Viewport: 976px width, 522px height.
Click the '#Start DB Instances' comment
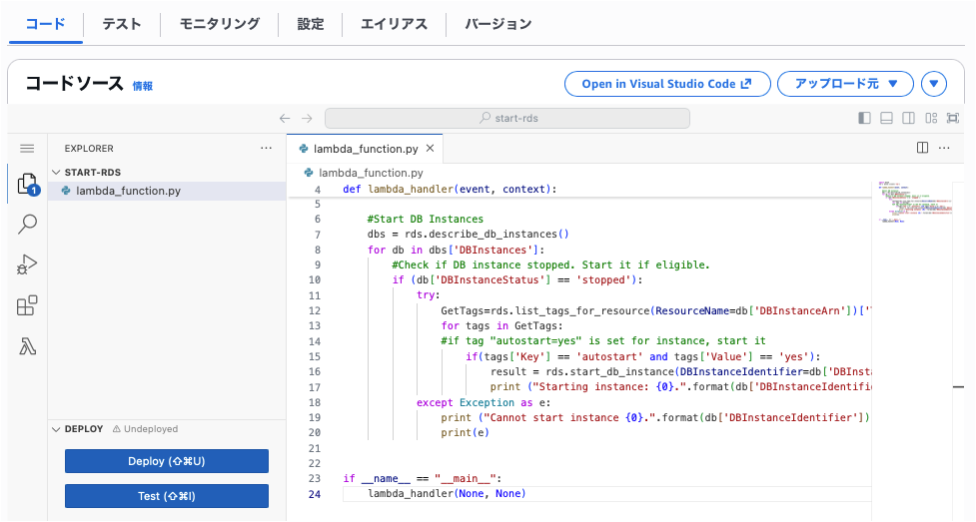425,219
